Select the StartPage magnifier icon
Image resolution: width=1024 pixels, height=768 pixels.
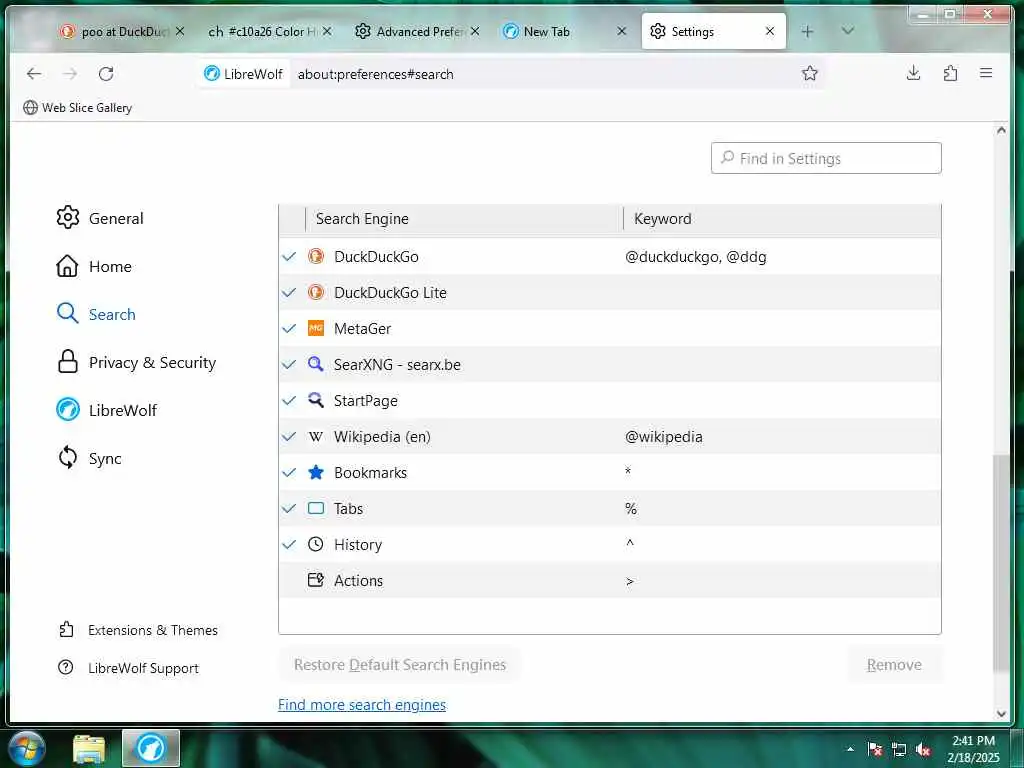pos(316,400)
